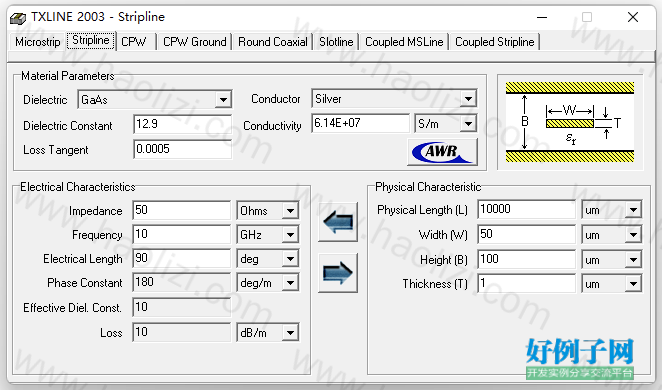Close the TXLINE 2003 window
The height and width of the screenshot is (390, 662).
[632, 17]
